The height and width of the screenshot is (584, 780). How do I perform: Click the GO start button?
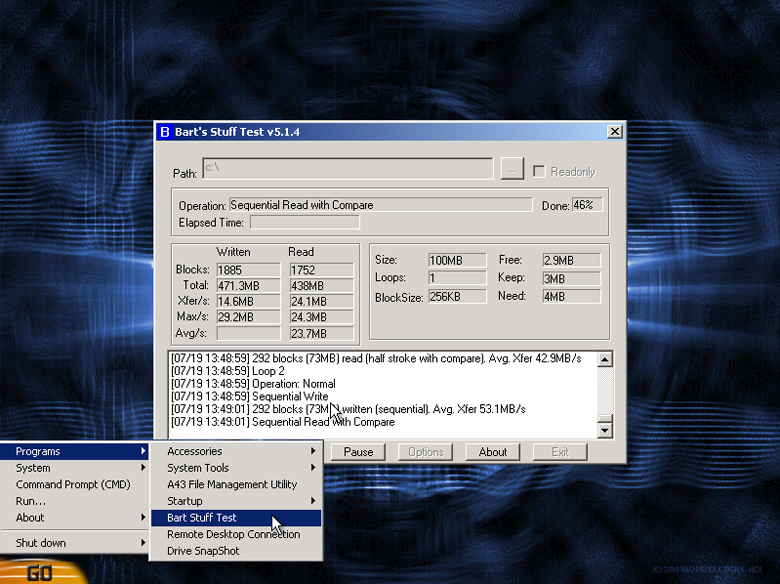coord(40,573)
